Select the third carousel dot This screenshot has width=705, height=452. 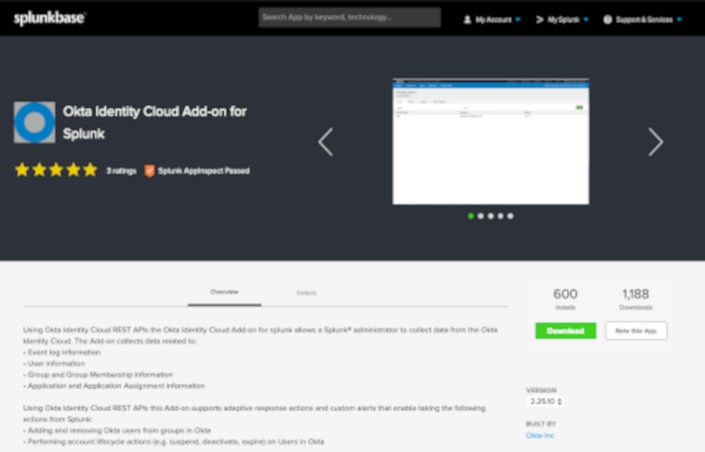coord(491,216)
